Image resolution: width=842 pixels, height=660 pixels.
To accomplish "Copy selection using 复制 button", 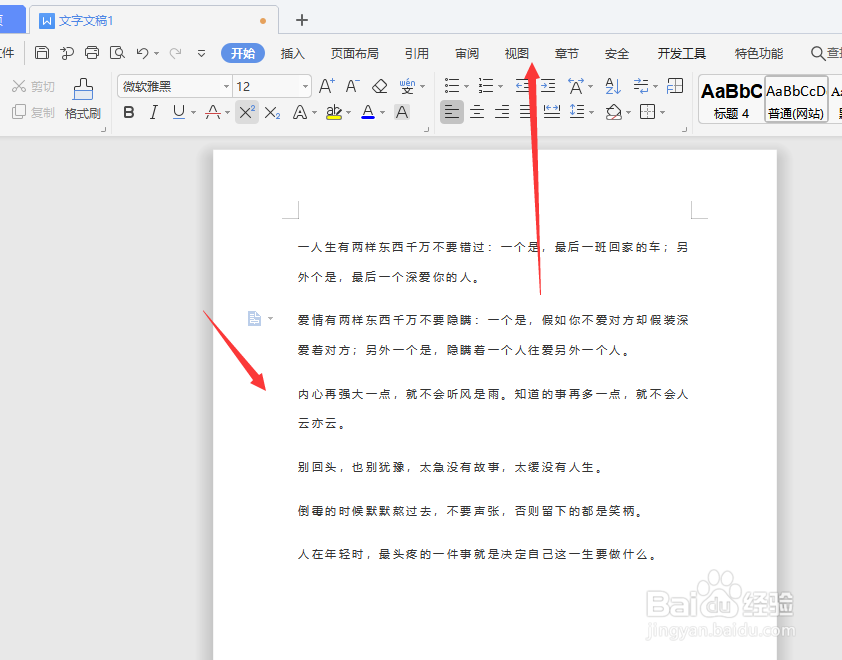I will [33, 112].
